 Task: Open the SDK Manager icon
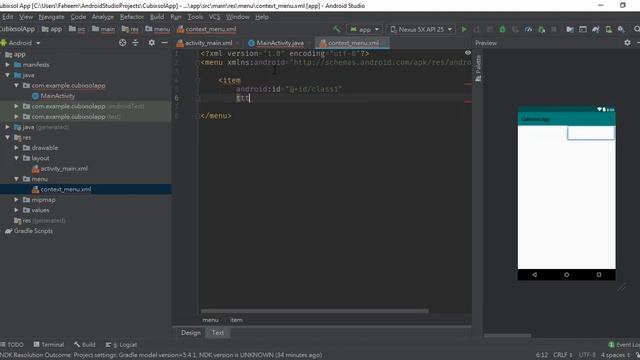click(621, 29)
